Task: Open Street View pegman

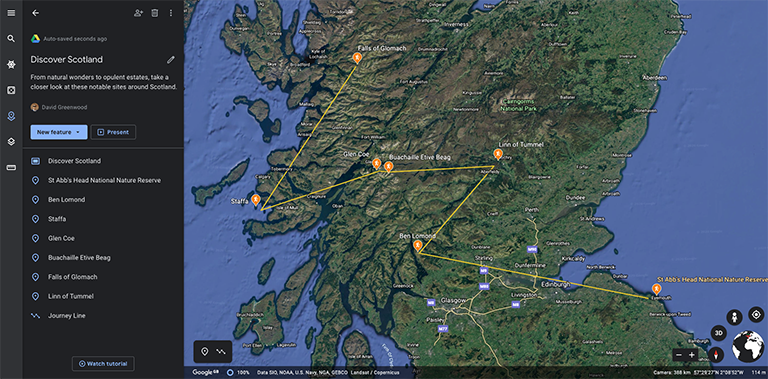Action: point(734,317)
